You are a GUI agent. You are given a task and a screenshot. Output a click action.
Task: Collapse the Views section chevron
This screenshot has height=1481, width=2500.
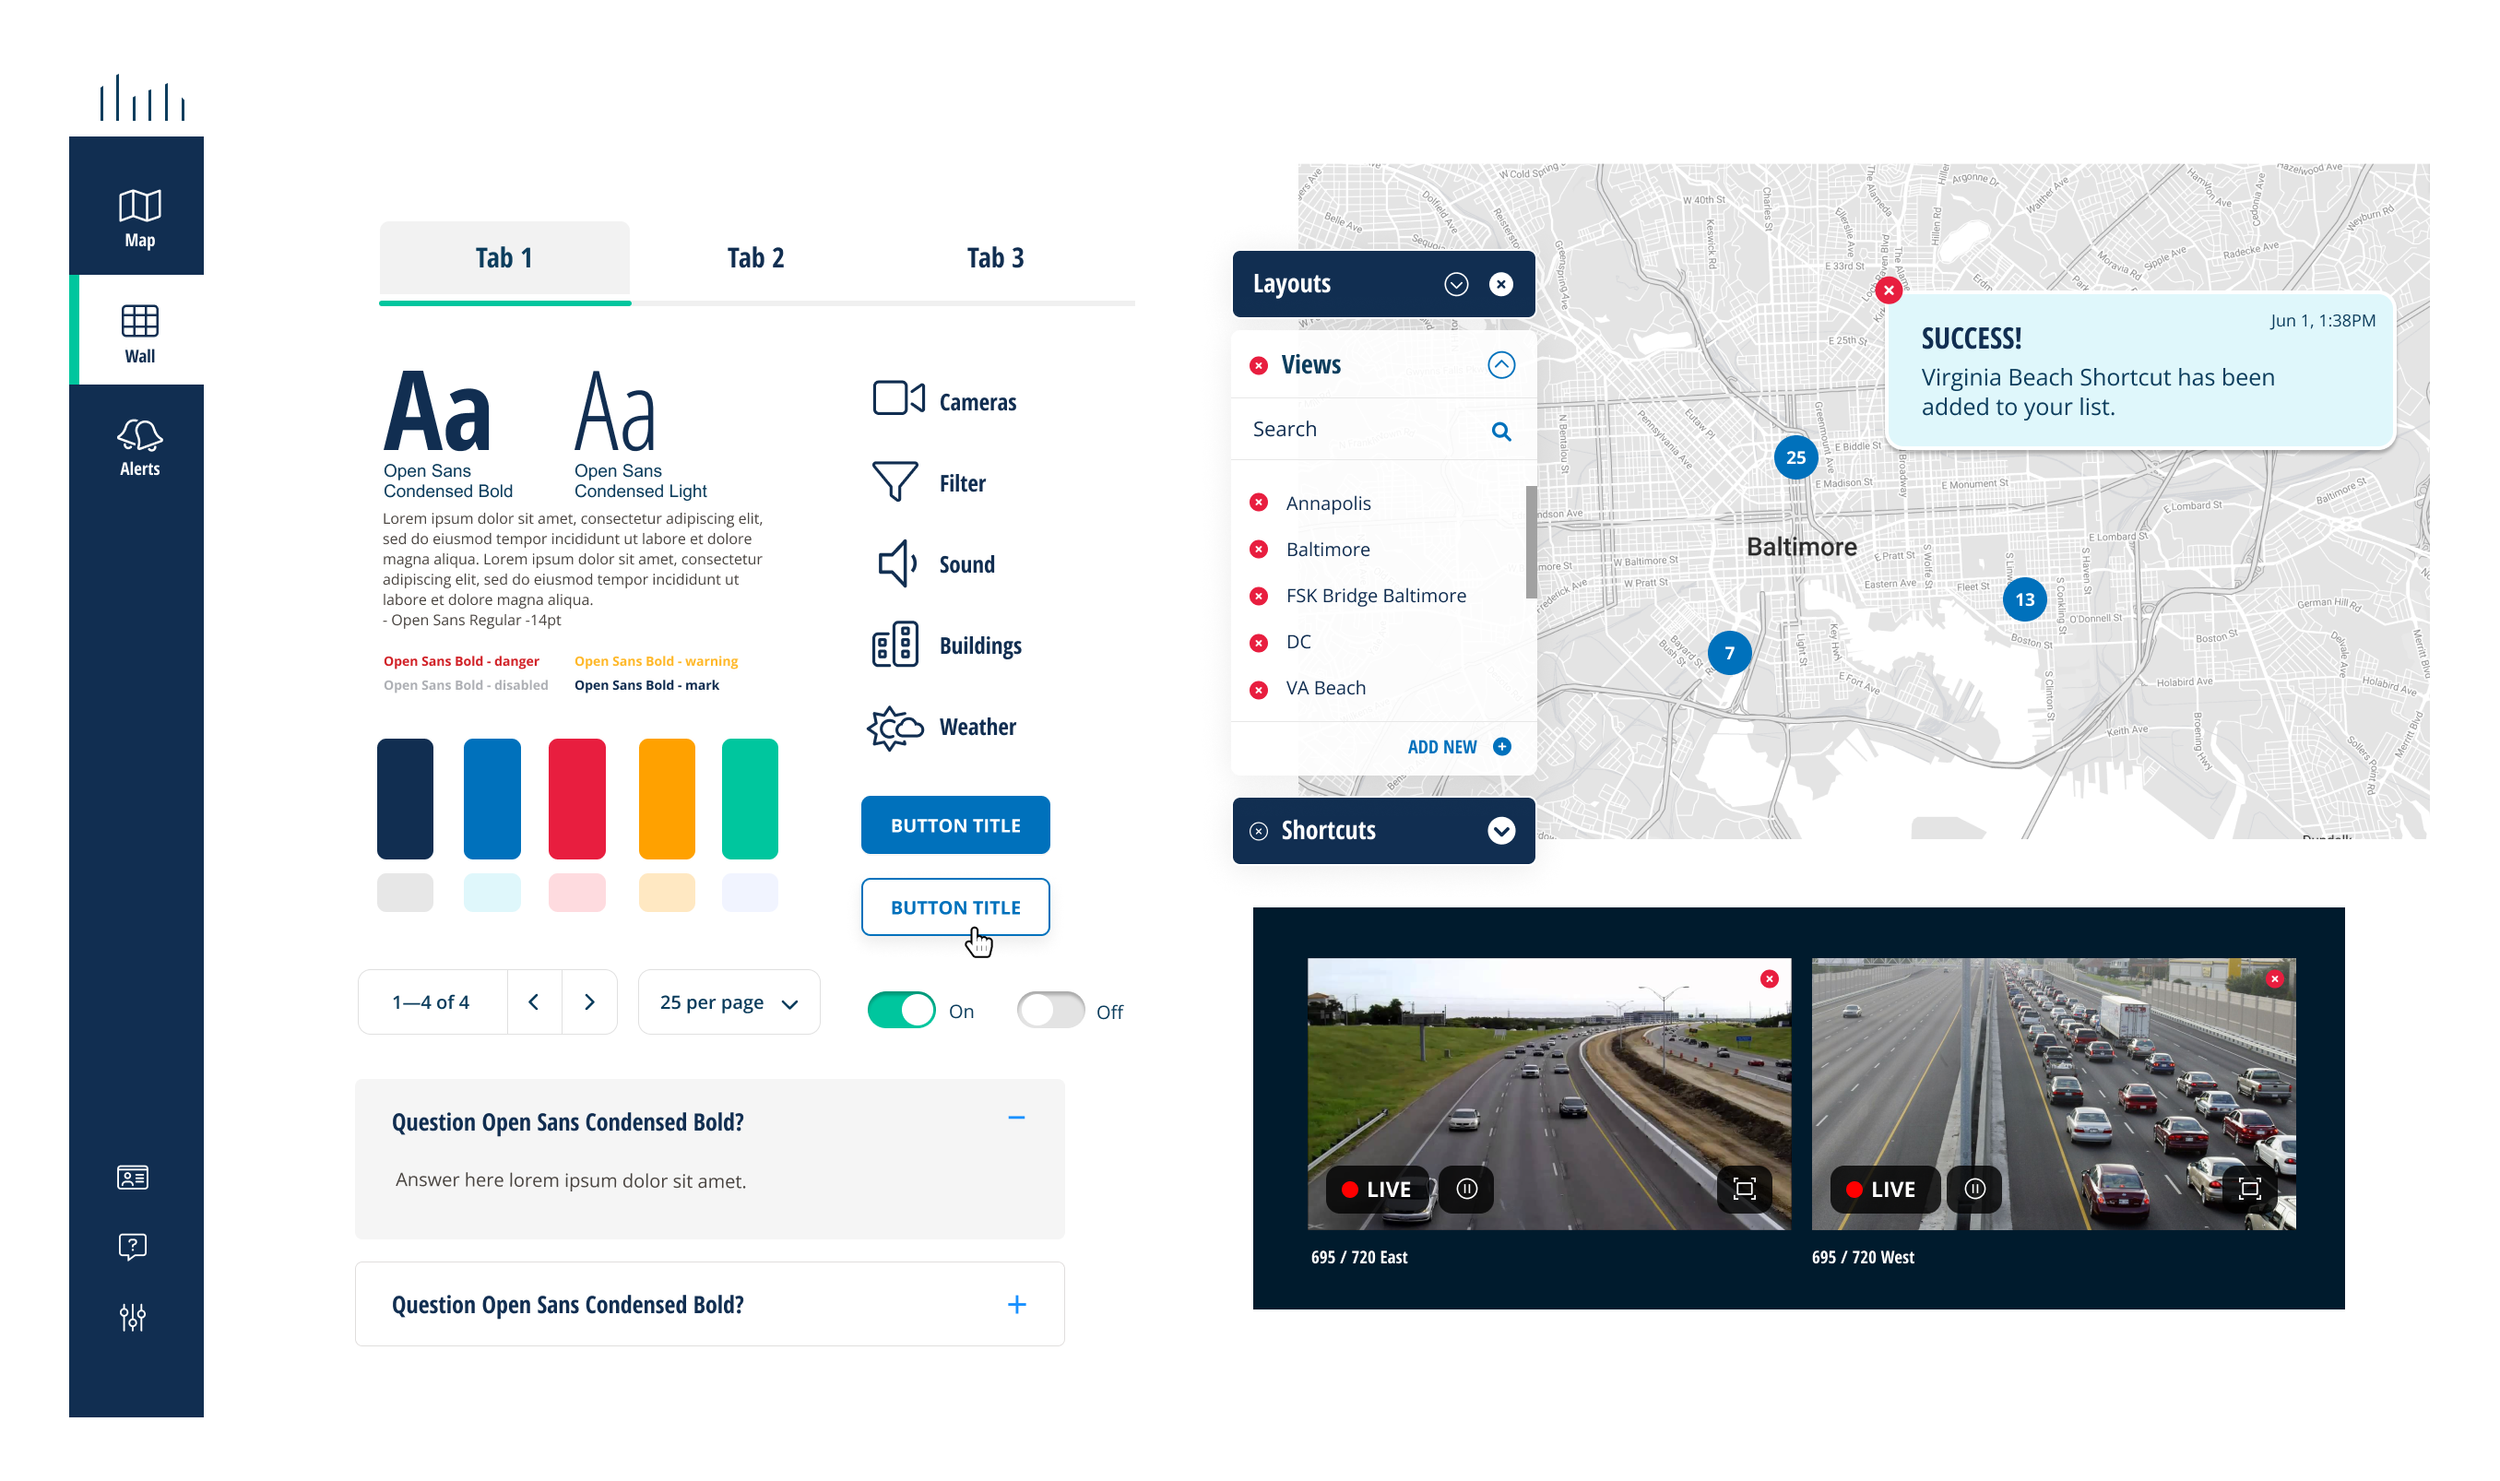pos(1500,365)
